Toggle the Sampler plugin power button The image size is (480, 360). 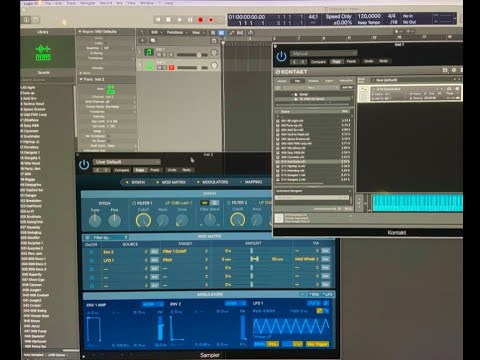pyautogui.click(x=84, y=165)
